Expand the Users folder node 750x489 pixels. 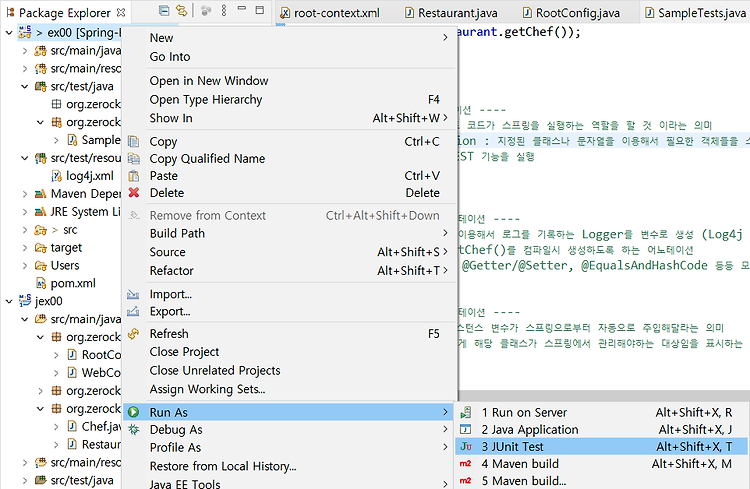click(x=25, y=266)
